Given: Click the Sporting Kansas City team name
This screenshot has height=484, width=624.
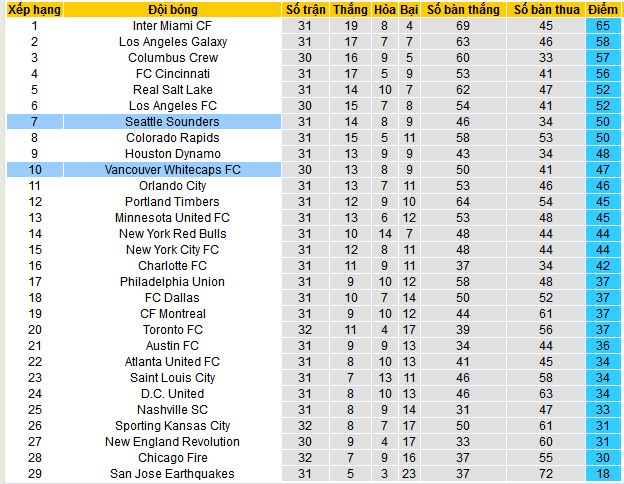Looking at the screenshot, I should pyautogui.click(x=172, y=425).
